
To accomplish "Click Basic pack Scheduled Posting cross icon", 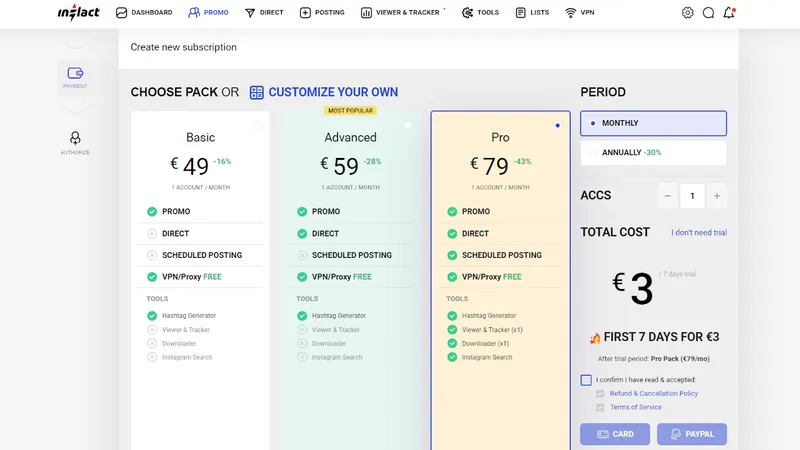I will click(152, 255).
